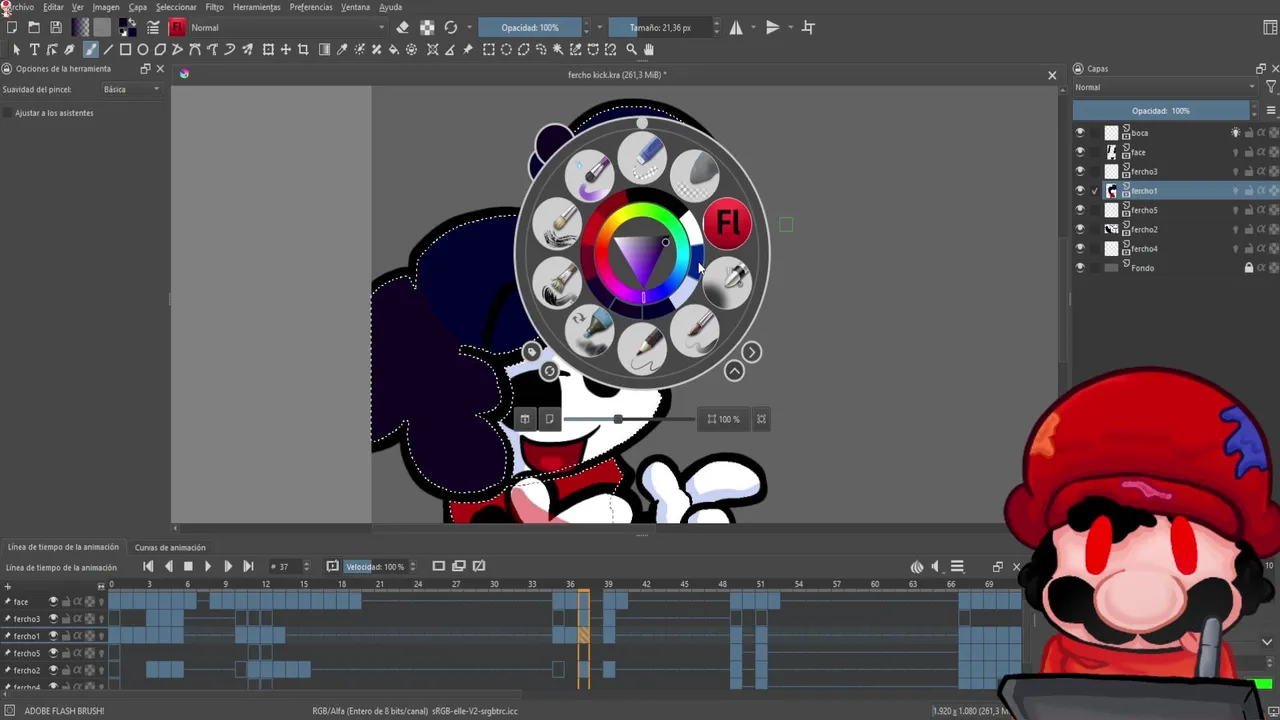Select the Gradient tool
This screenshot has width=1280, height=720.
coord(324,49)
